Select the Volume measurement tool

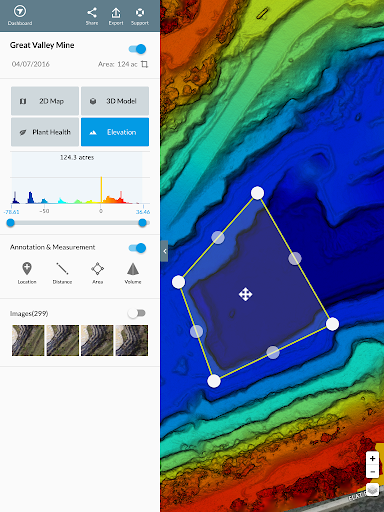tap(133, 269)
